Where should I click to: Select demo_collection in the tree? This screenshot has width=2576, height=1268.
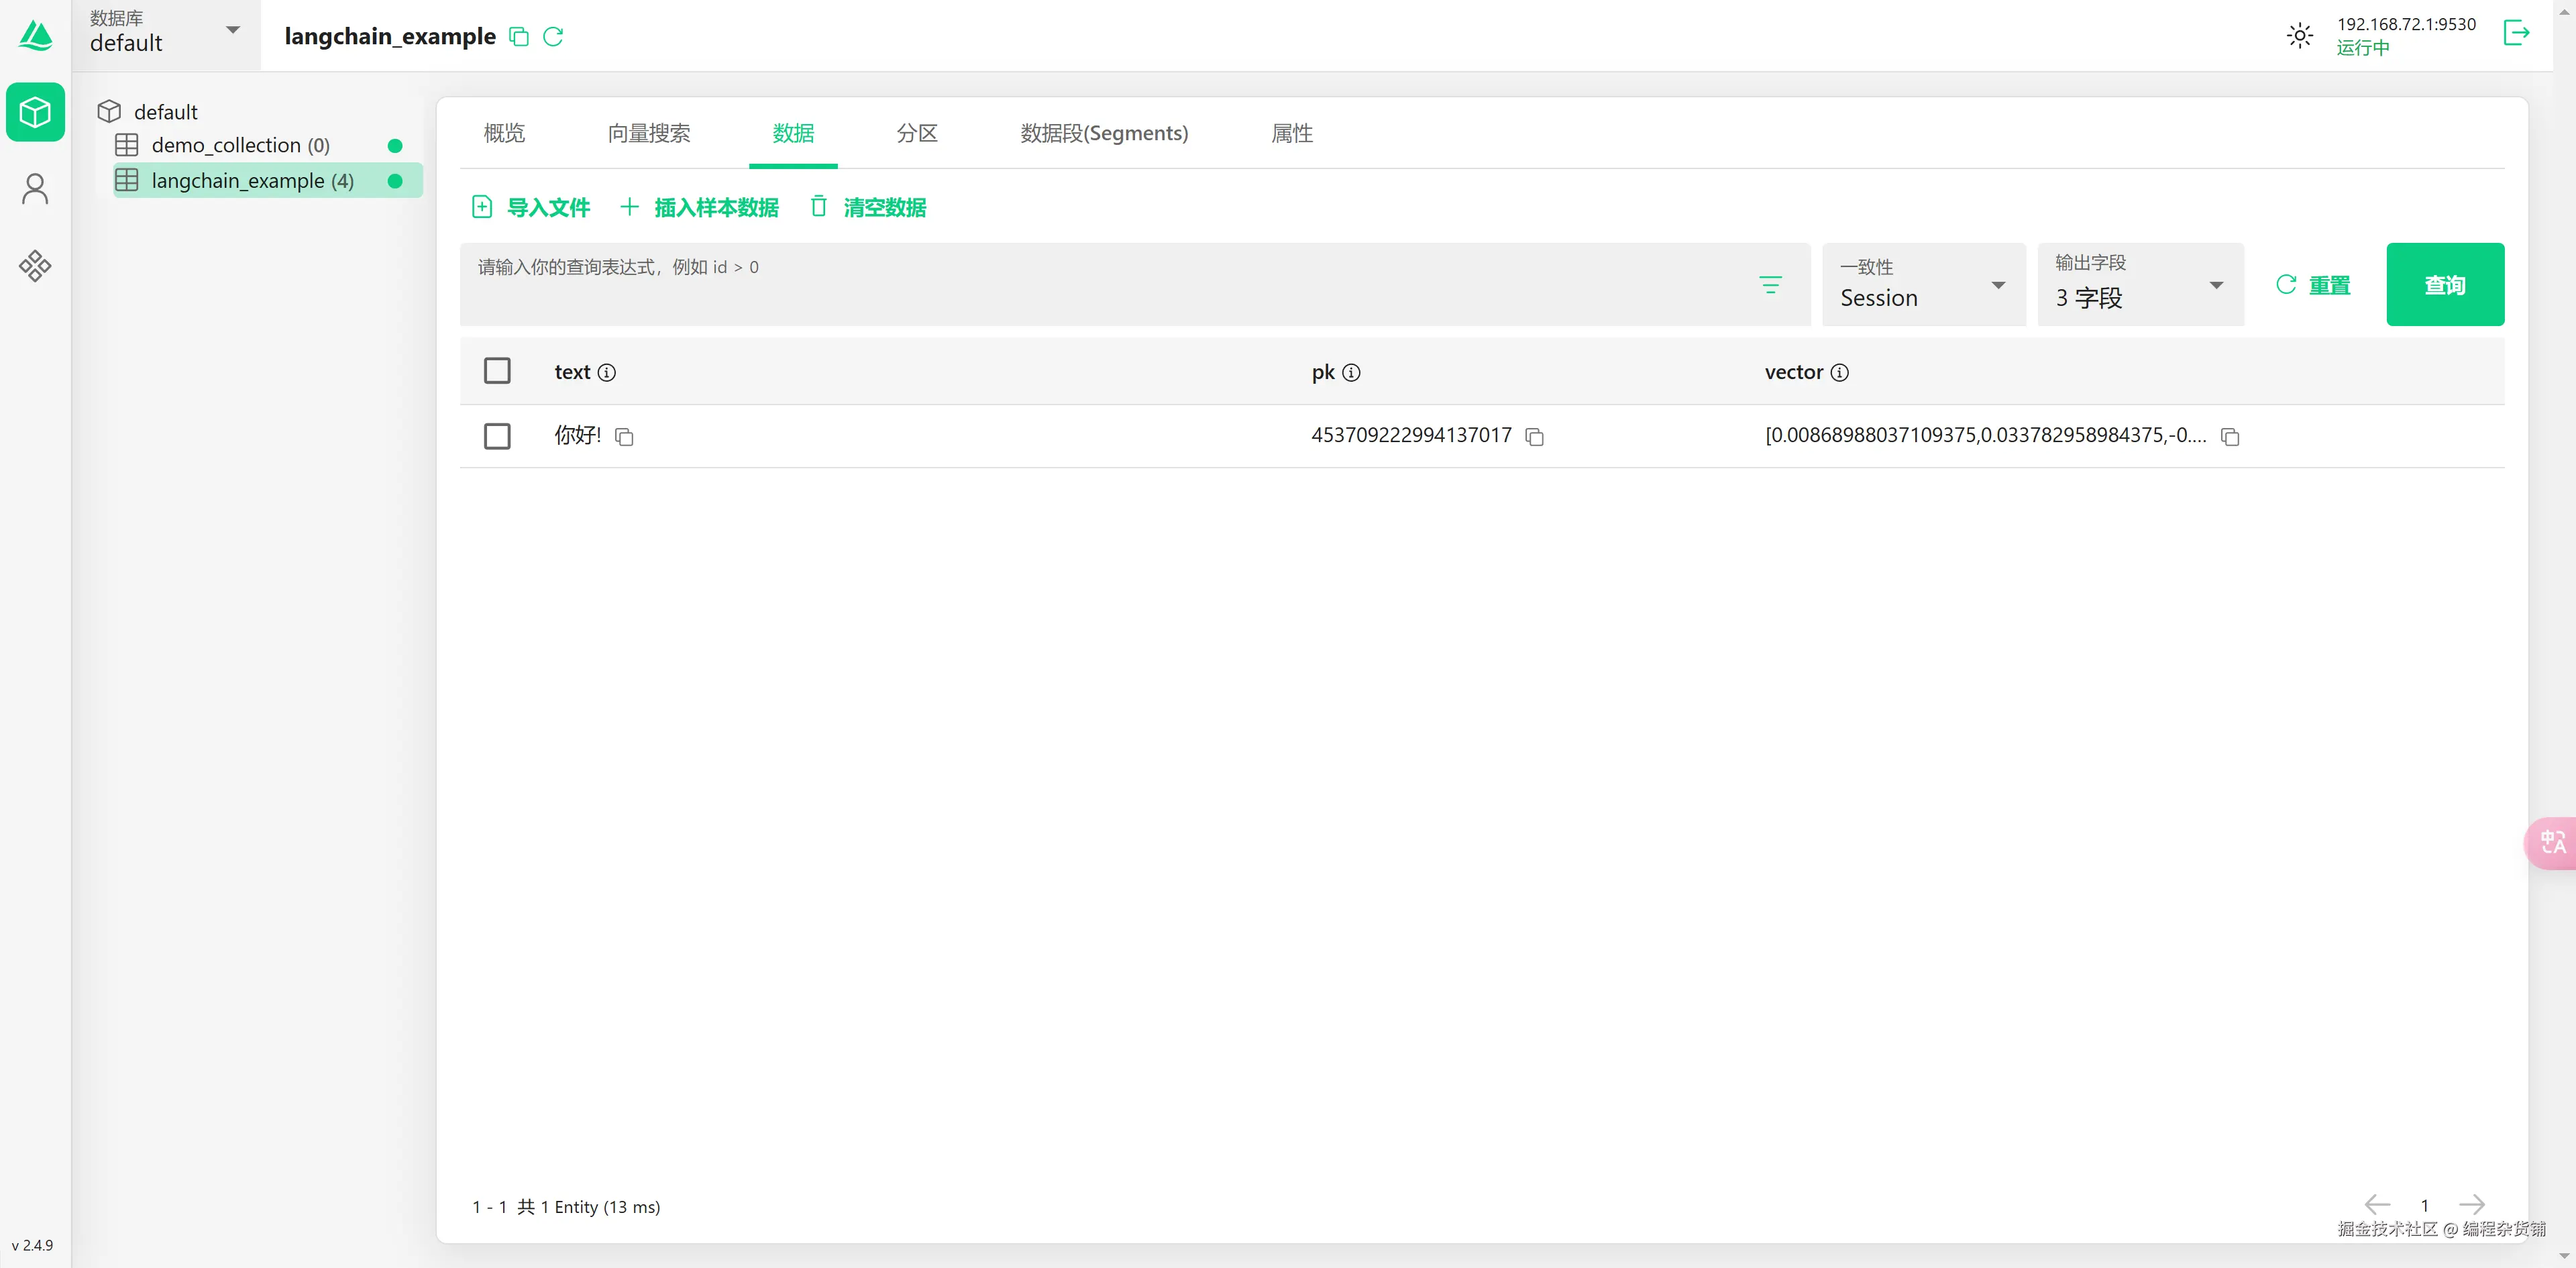click(240, 146)
